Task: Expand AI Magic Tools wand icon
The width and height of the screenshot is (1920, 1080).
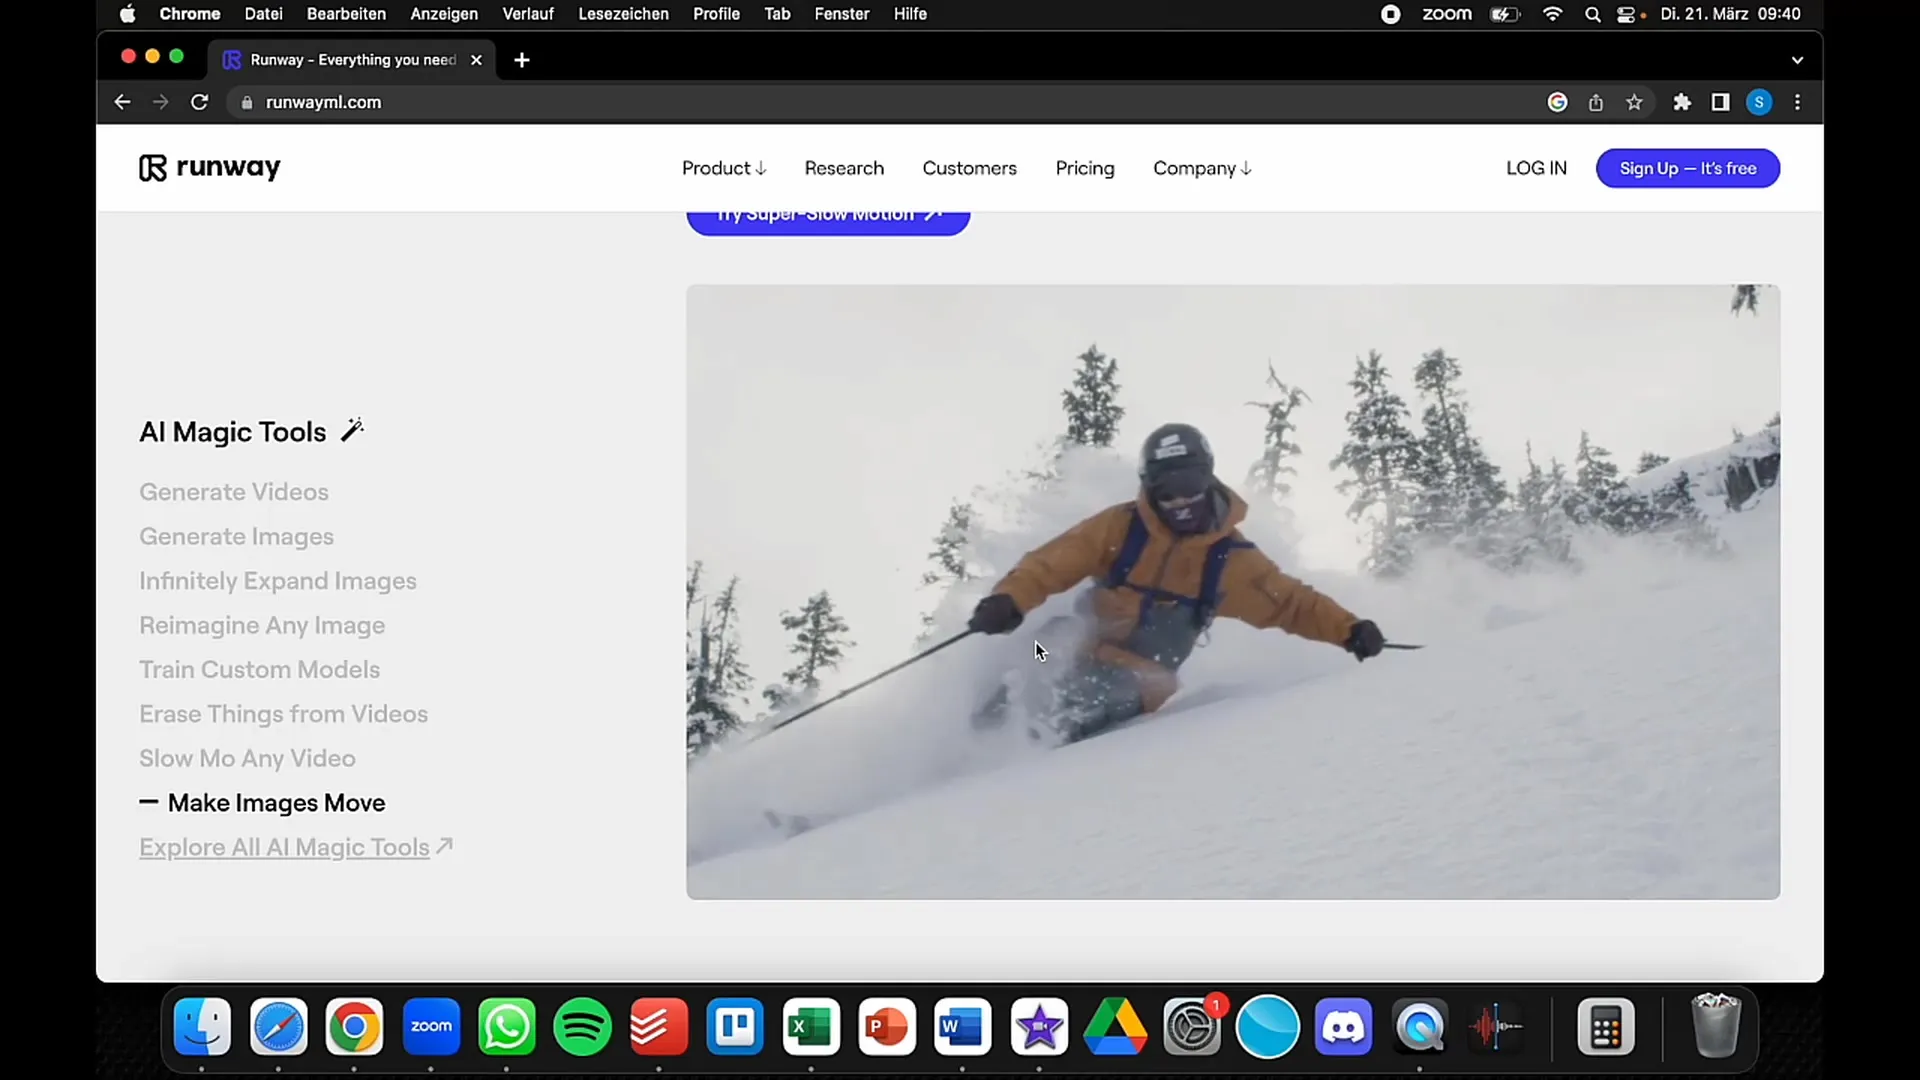Action: click(x=351, y=429)
